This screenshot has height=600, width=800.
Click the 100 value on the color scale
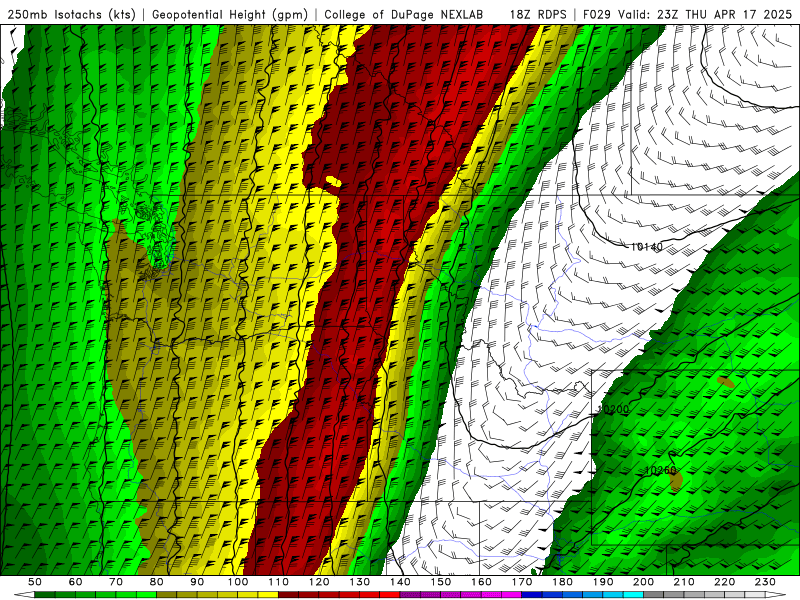pyautogui.click(x=238, y=582)
